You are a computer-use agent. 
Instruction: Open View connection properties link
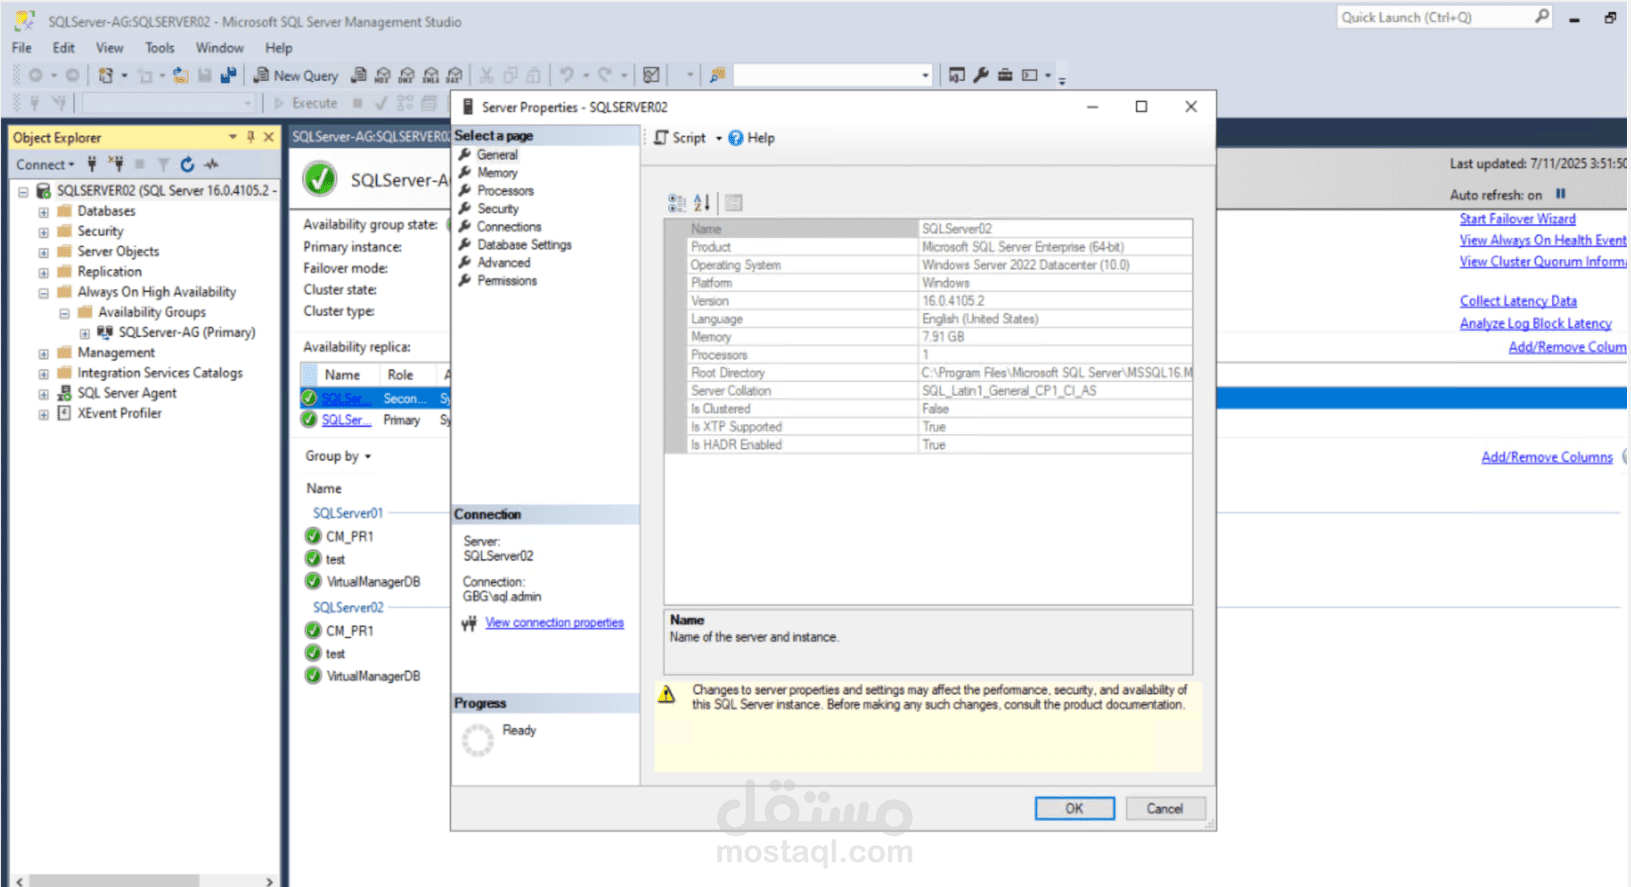coord(554,623)
